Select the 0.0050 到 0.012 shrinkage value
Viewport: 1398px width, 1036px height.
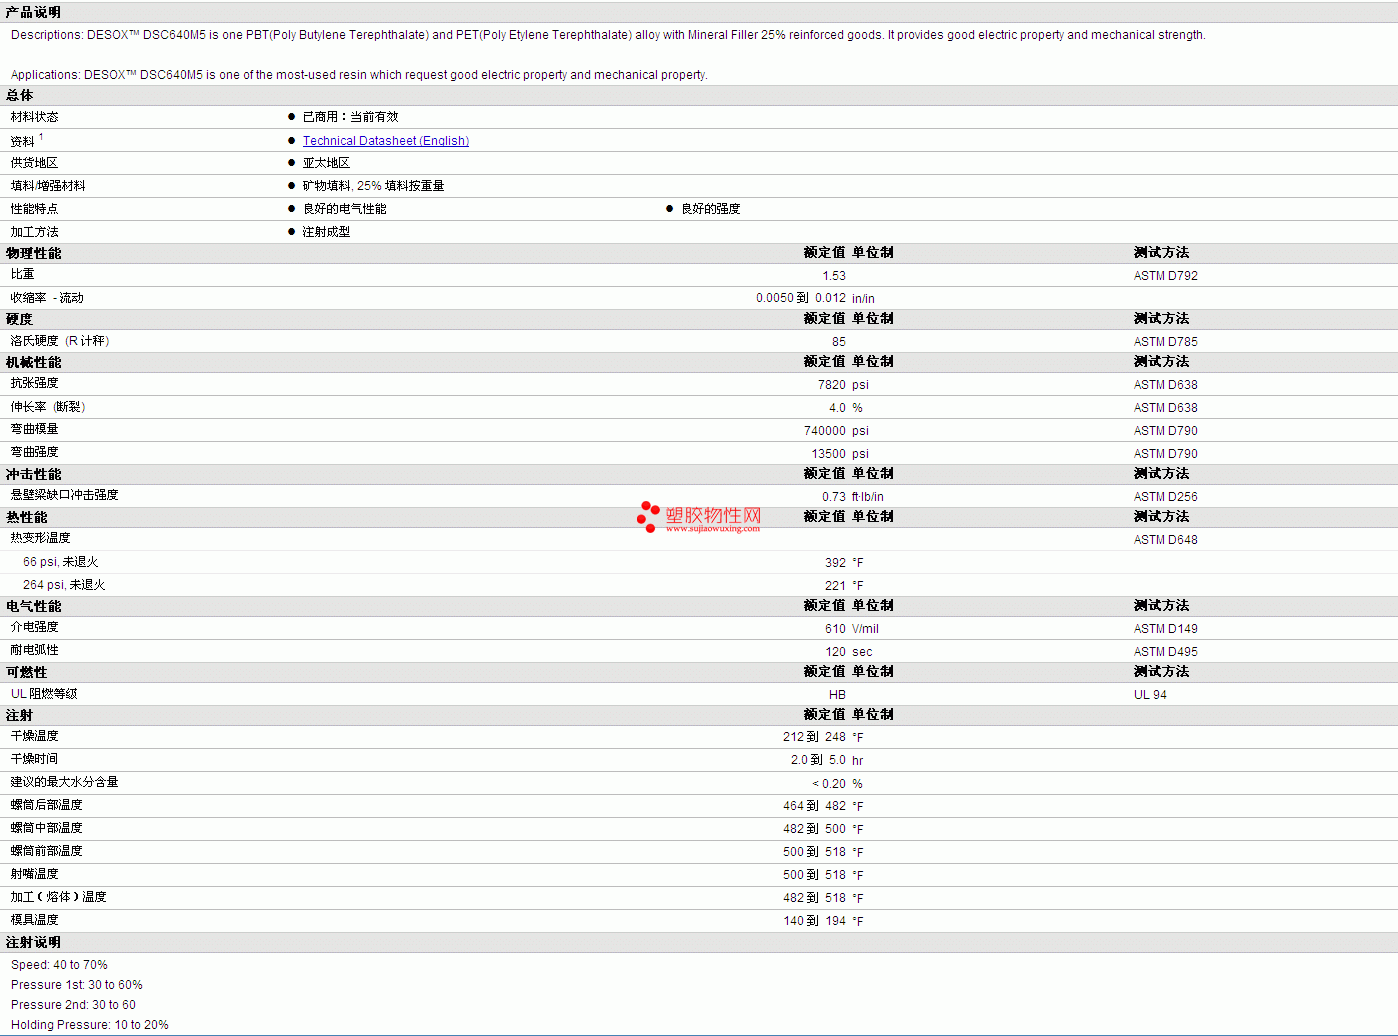tap(801, 298)
